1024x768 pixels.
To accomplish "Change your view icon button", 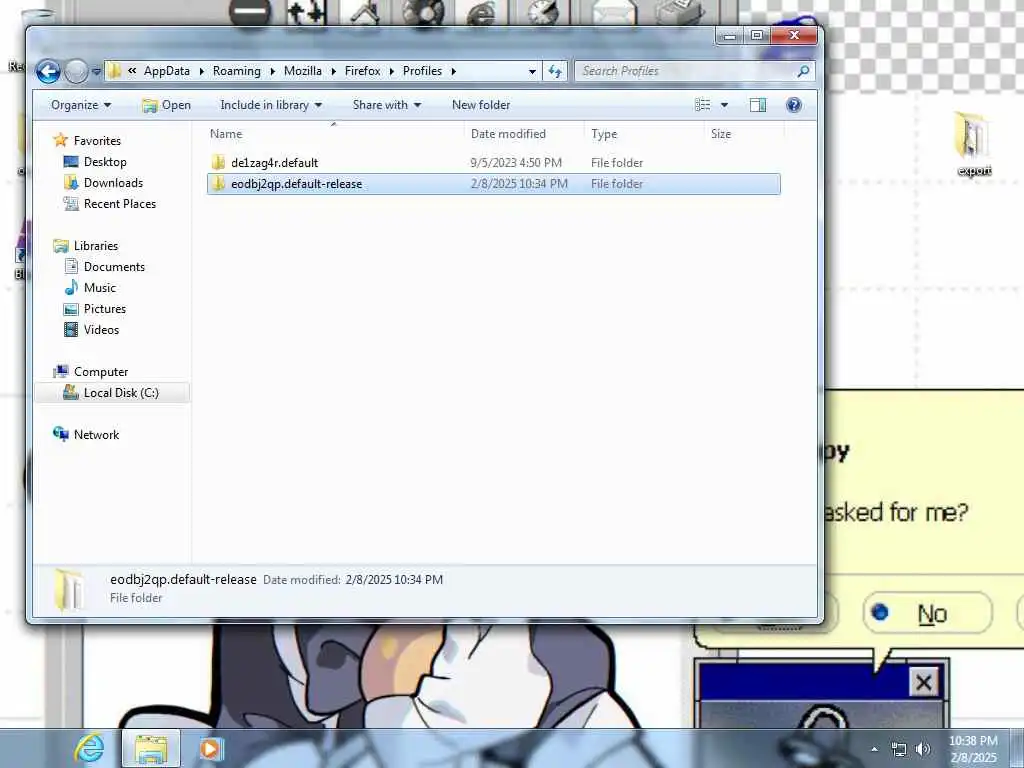I will [703, 105].
